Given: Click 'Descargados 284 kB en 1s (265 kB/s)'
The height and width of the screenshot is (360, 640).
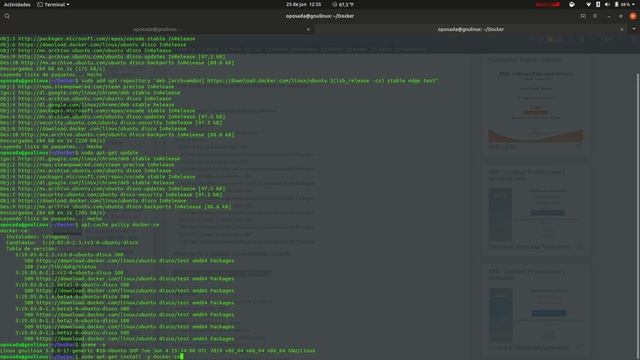Looking at the screenshot, I should coord(52,213).
